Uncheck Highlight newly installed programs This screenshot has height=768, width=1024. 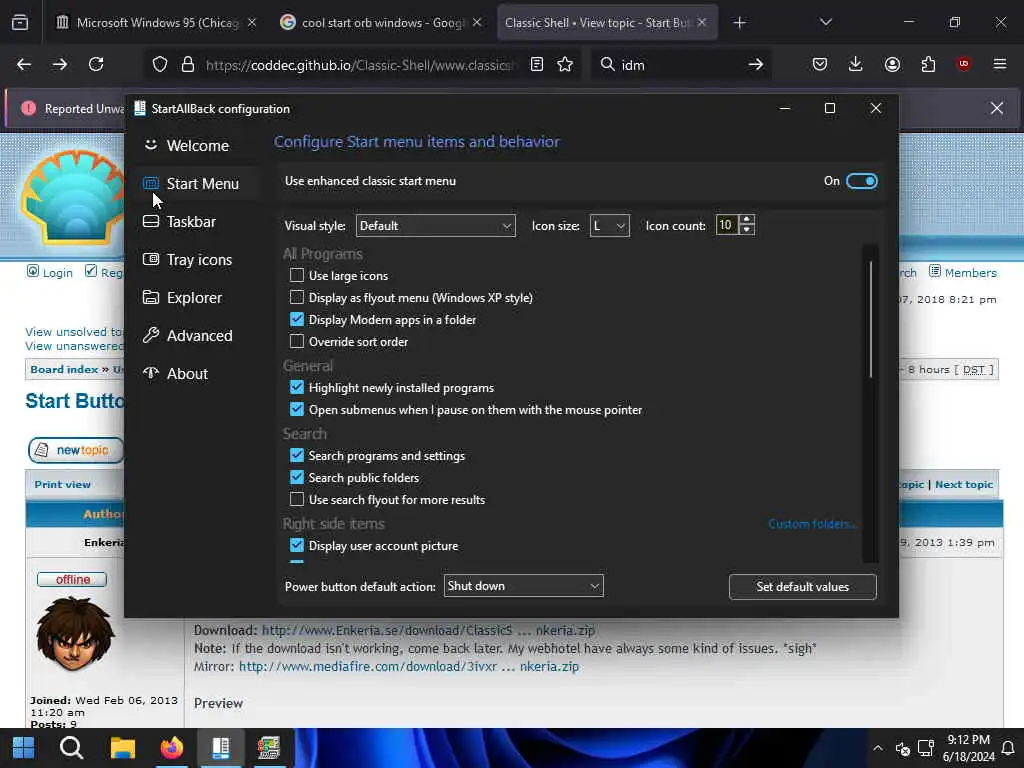(x=296, y=387)
